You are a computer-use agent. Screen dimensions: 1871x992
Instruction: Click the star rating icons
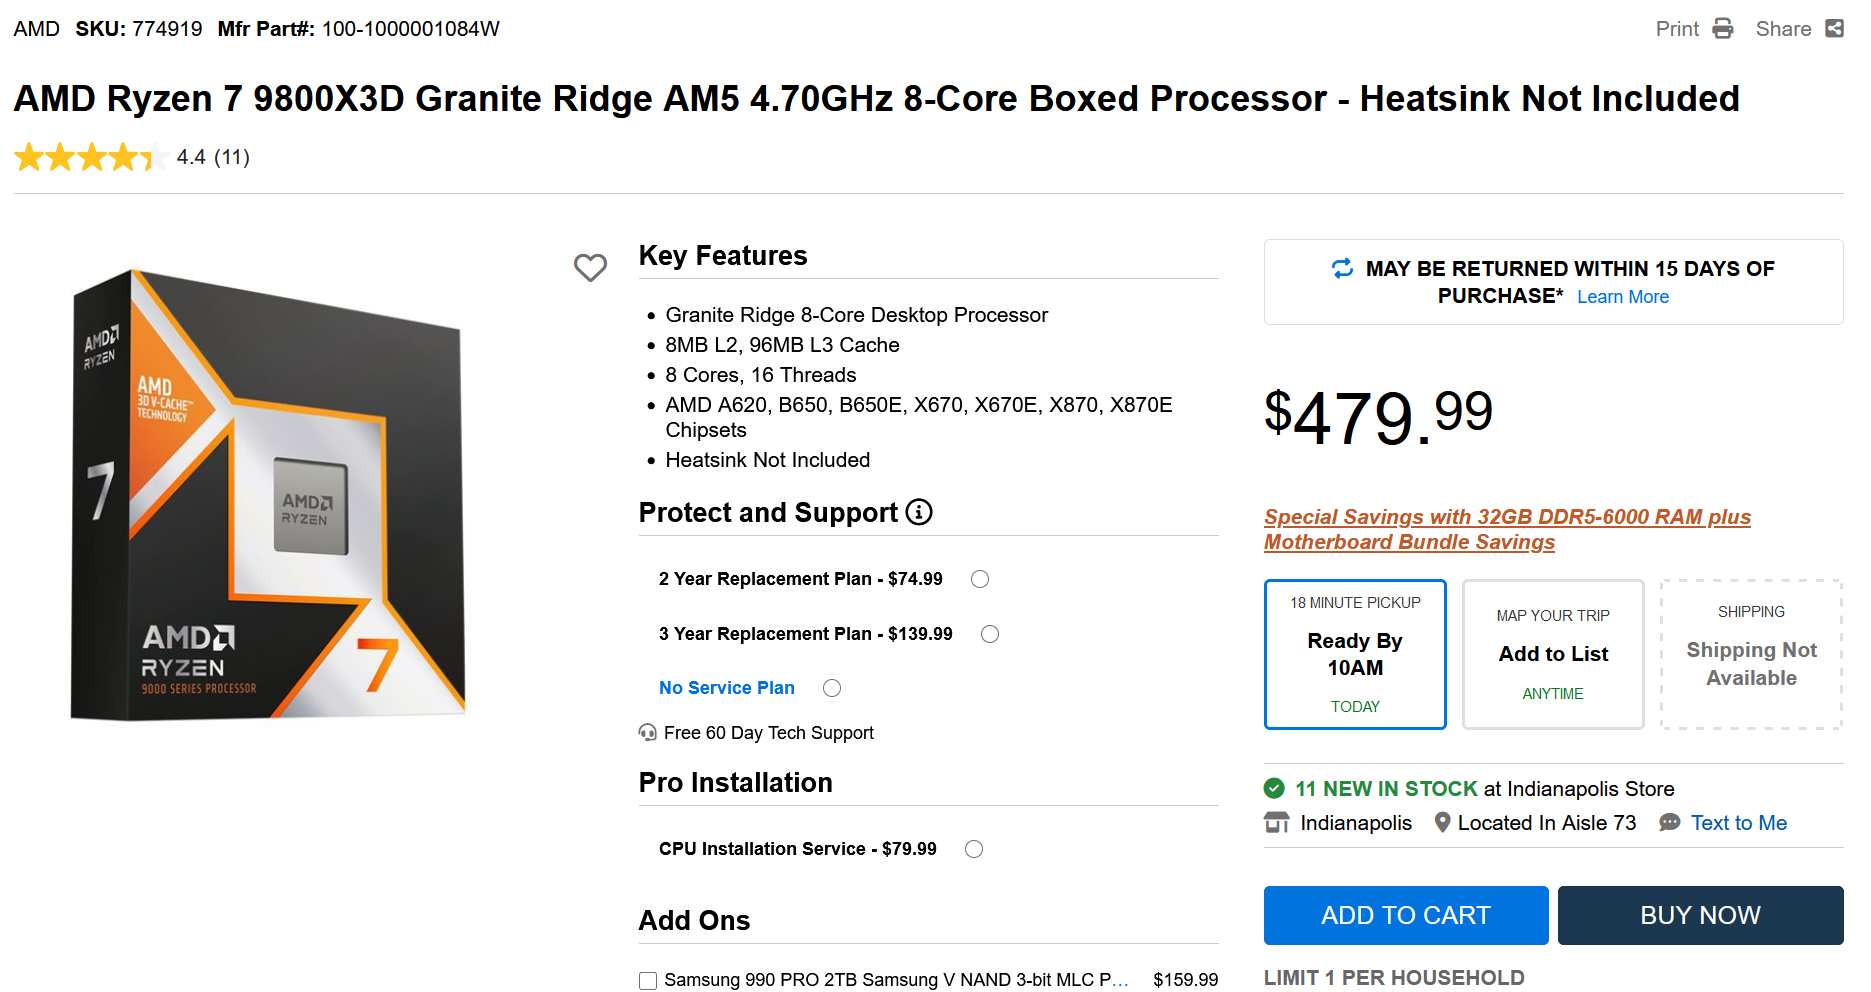click(91, 157)
